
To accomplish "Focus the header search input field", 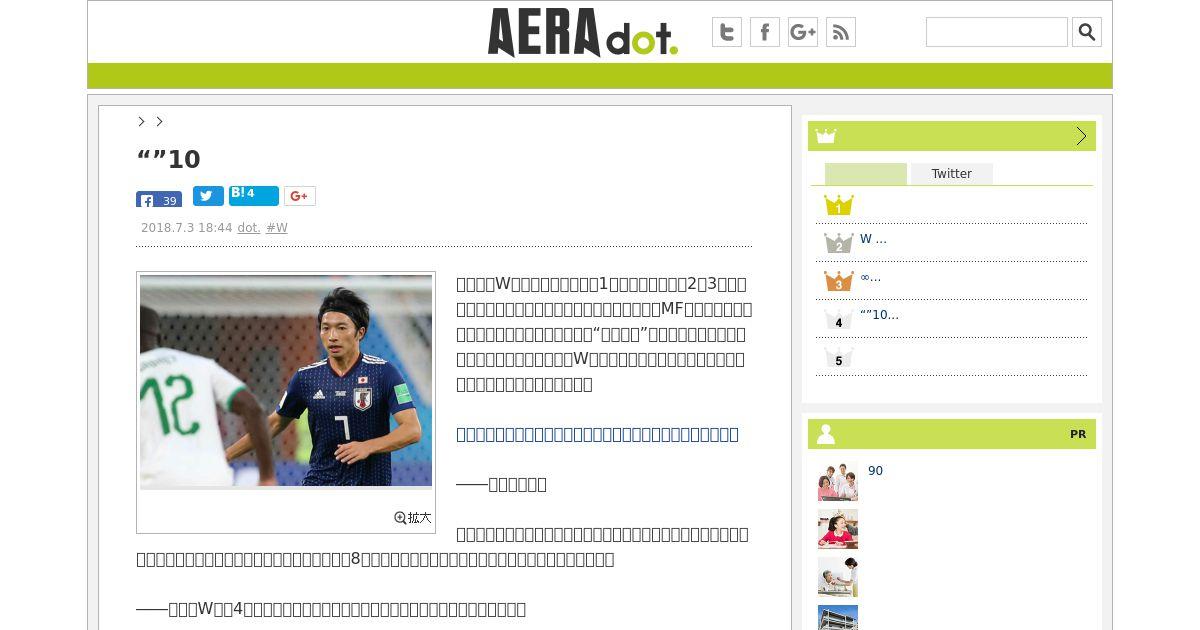I will (x=997, y=32).
